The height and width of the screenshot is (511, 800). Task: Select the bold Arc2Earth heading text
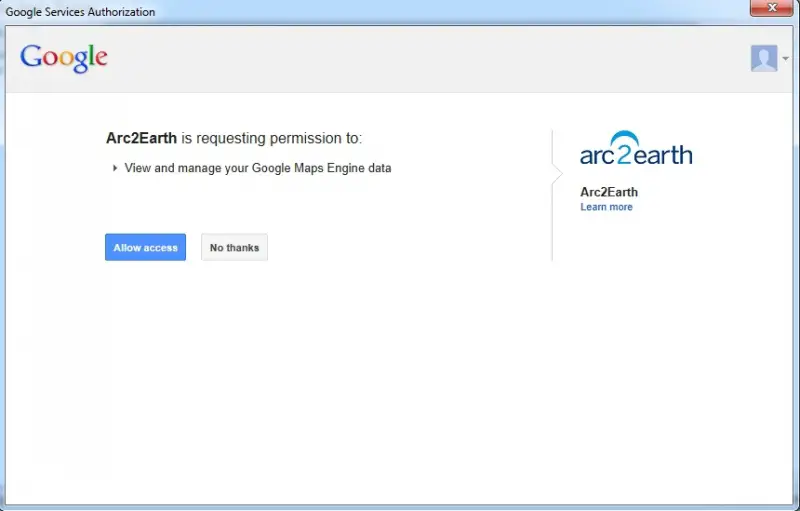141,138
